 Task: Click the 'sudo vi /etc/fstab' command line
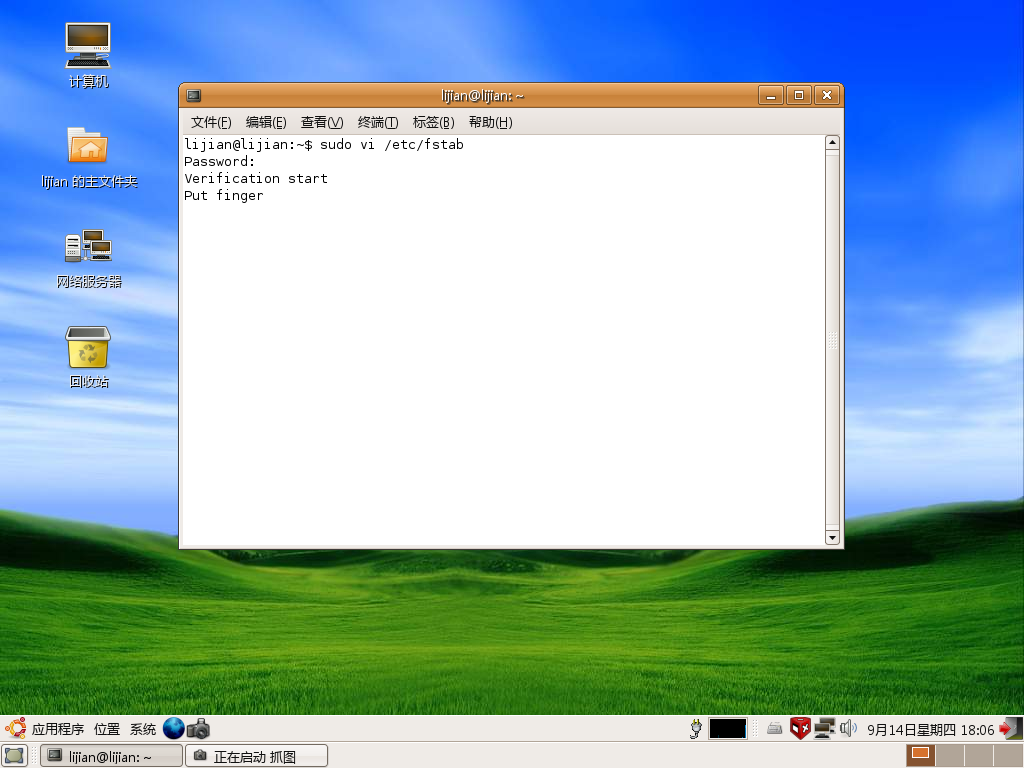pyautogui.click(x=392, y=144)
